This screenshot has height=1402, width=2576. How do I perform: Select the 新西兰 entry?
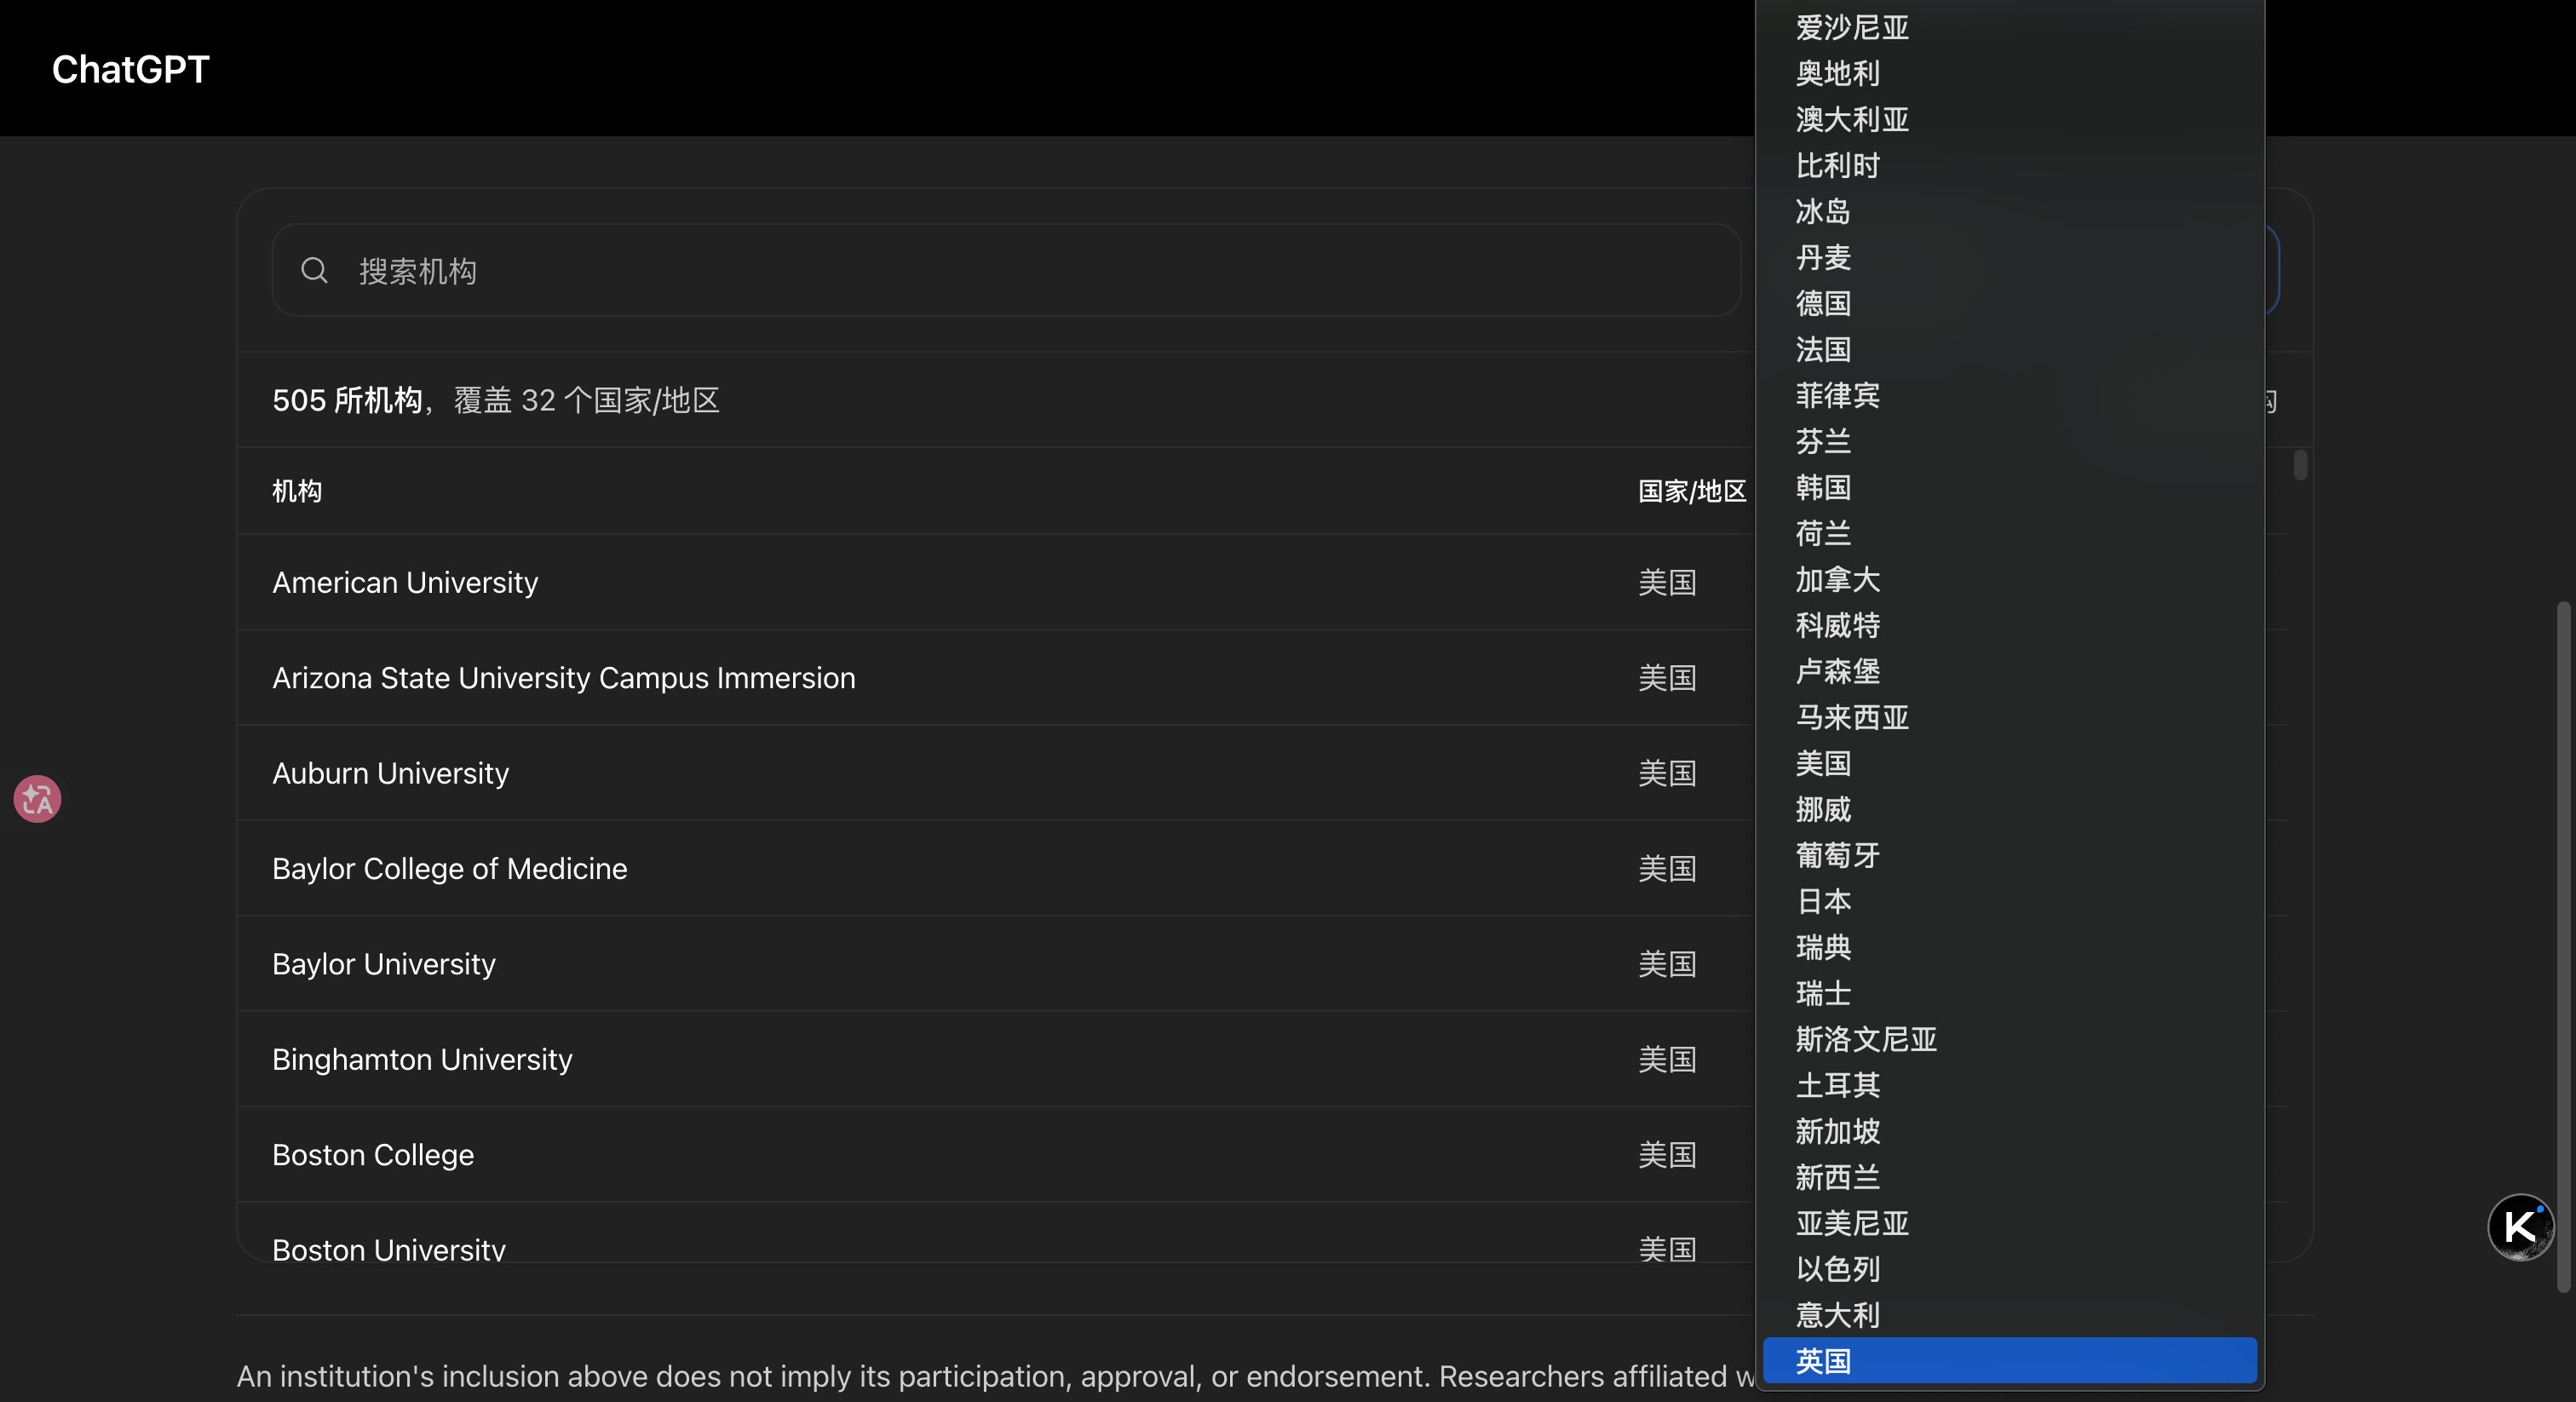click(2010, 1177)
